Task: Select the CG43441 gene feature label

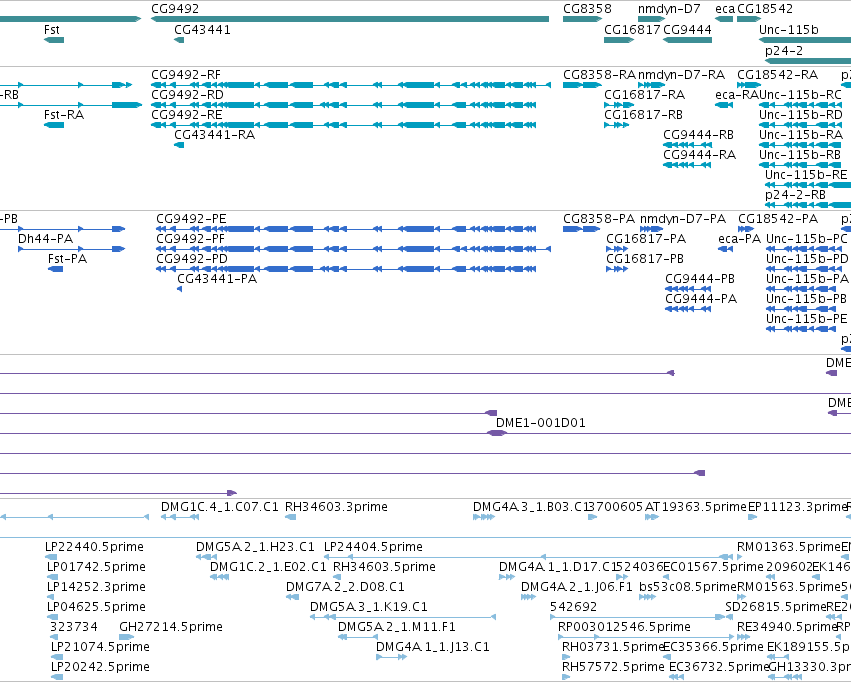Action: [202, 30]
